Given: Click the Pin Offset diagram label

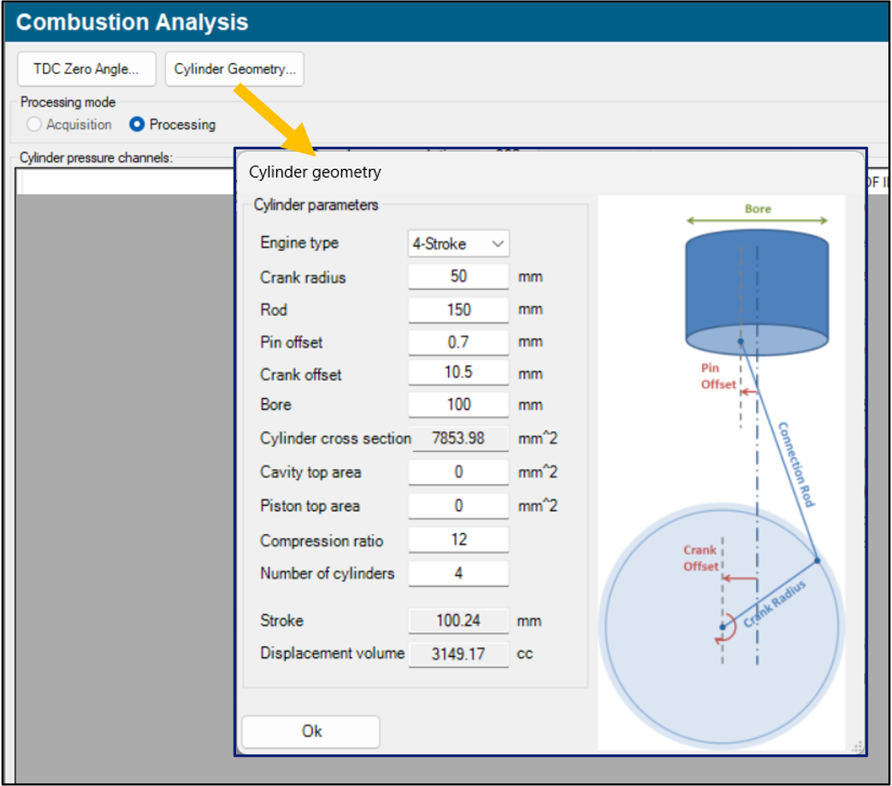Looking at the screenshot, I should pyautogui.click(x=717, y=376).
